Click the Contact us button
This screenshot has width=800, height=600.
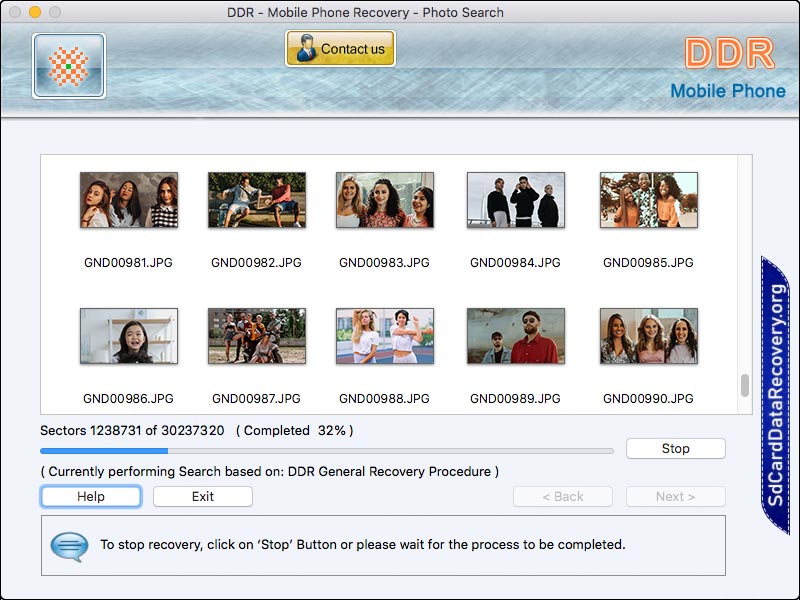[340, 48]
